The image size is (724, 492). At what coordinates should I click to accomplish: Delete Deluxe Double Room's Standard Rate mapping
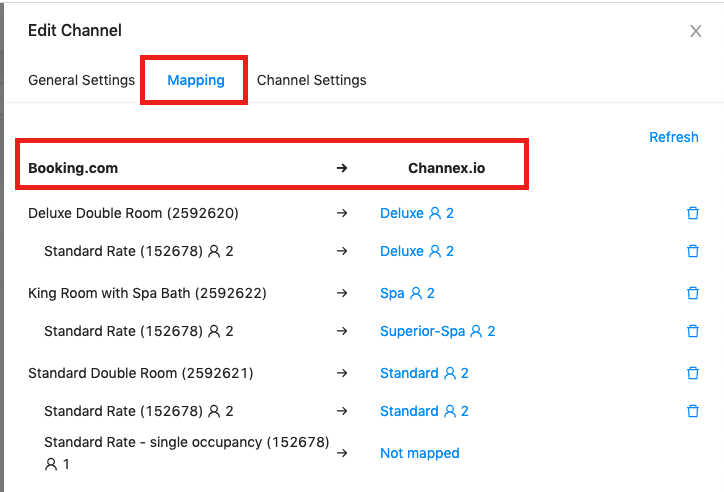click(693, 251)
